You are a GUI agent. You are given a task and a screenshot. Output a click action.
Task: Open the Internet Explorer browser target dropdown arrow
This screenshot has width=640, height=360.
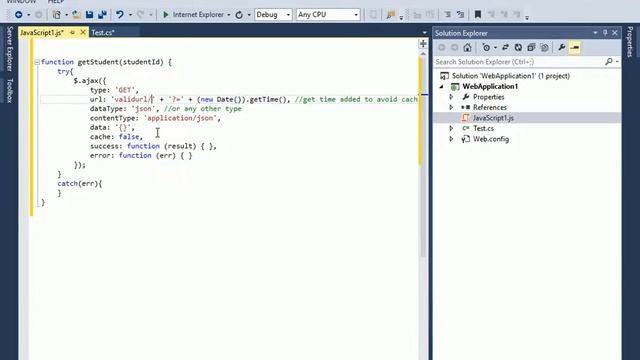click(229, 15)
